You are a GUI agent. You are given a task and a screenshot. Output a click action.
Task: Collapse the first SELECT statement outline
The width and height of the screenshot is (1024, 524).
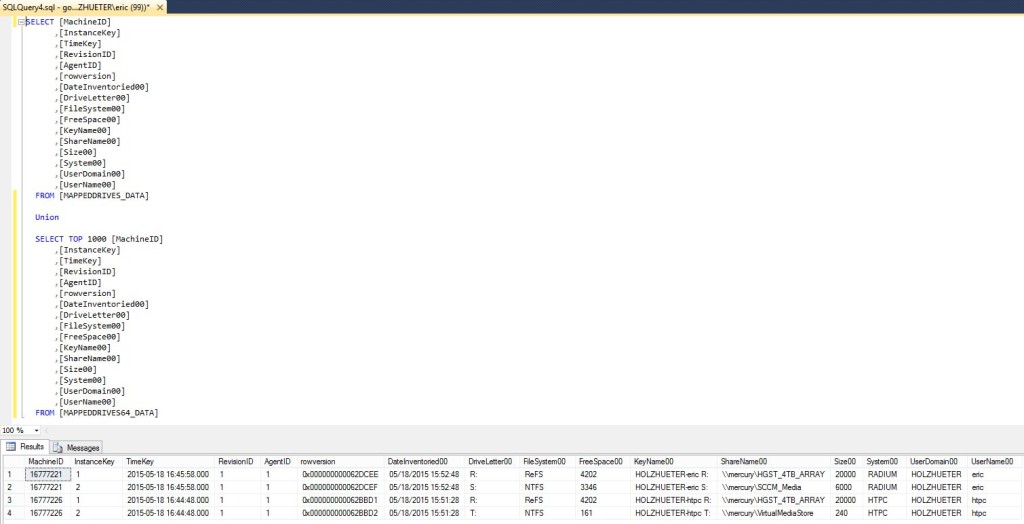click(x=22, y=22)
